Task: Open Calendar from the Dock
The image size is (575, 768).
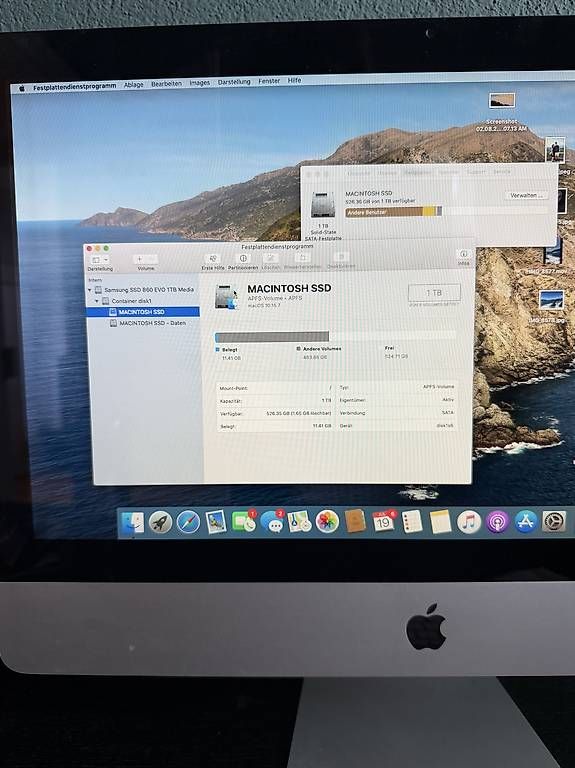Action: click(x=383, y=521)
